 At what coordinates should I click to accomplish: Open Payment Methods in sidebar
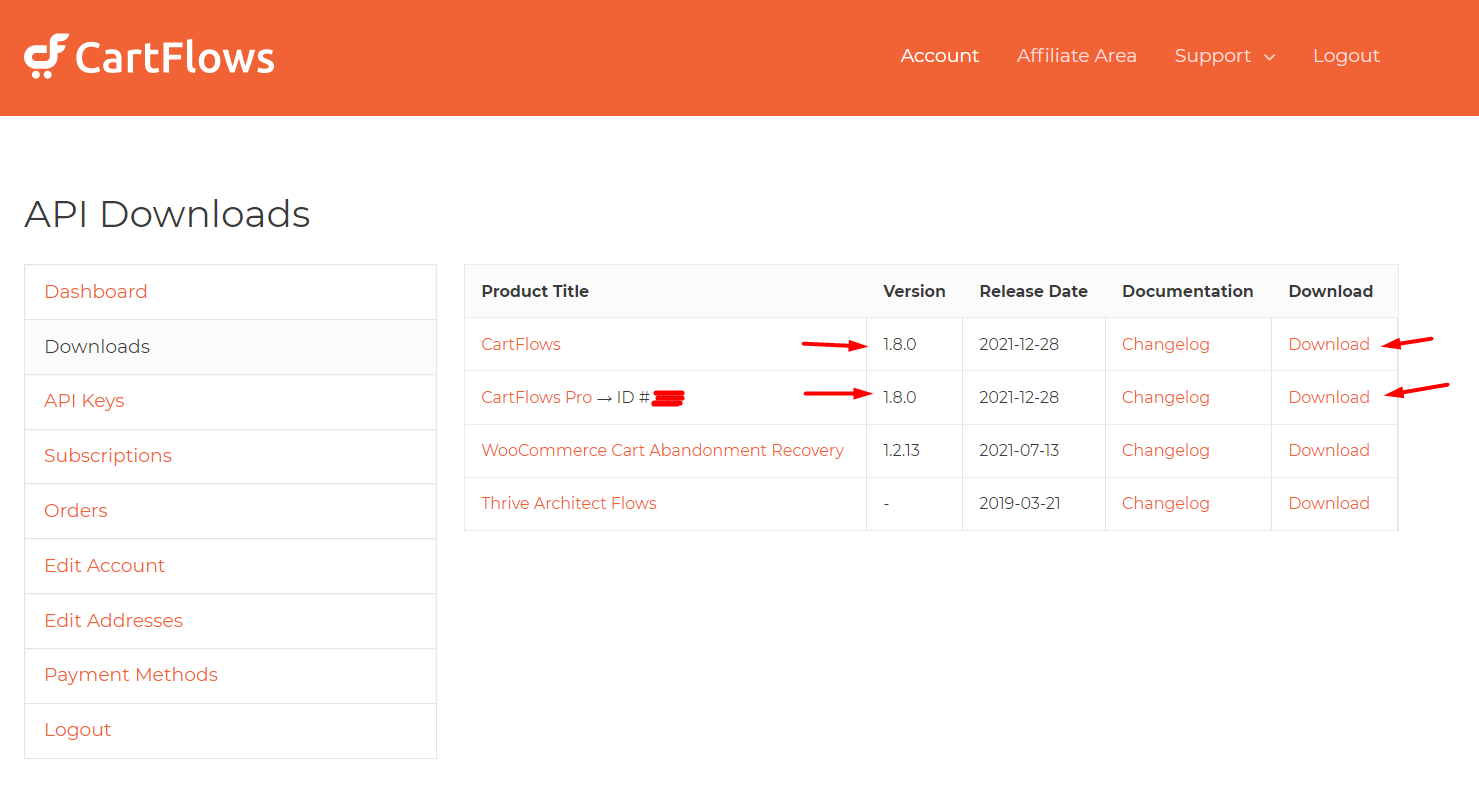131,675
